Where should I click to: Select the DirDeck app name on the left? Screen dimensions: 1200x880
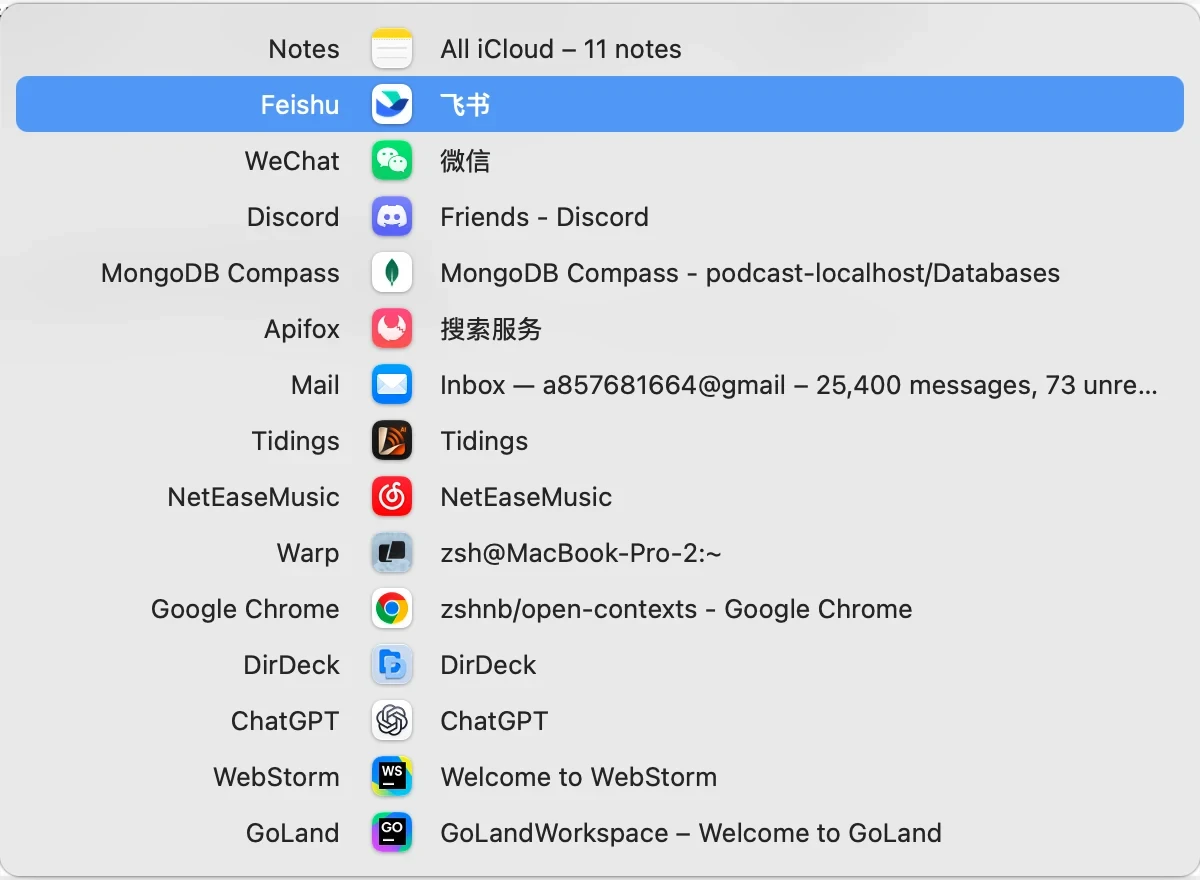(292, 665)
